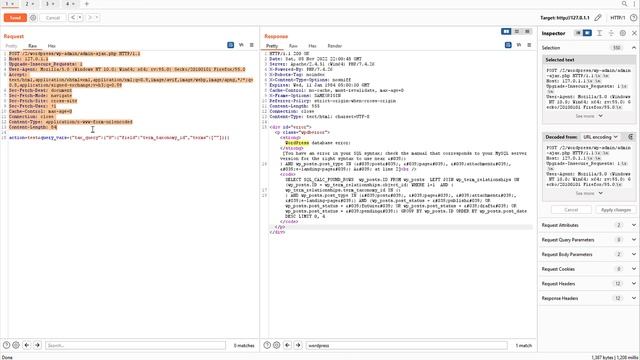Image resolution: width=640 pixels, height=360 pixels.
Task: Select the Response Pretty tab
Action: point(272,46)
